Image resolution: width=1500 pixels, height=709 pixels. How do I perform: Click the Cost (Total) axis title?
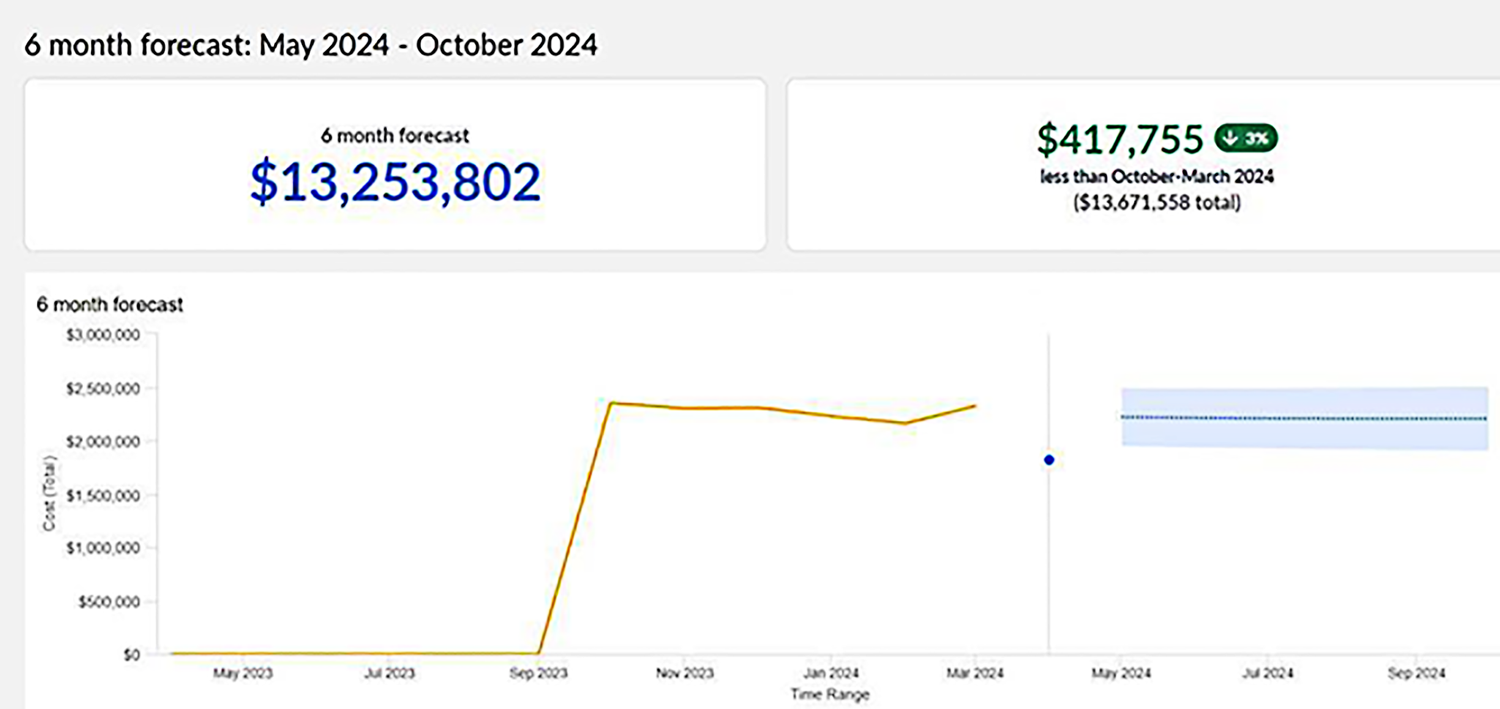click(48, 494)
